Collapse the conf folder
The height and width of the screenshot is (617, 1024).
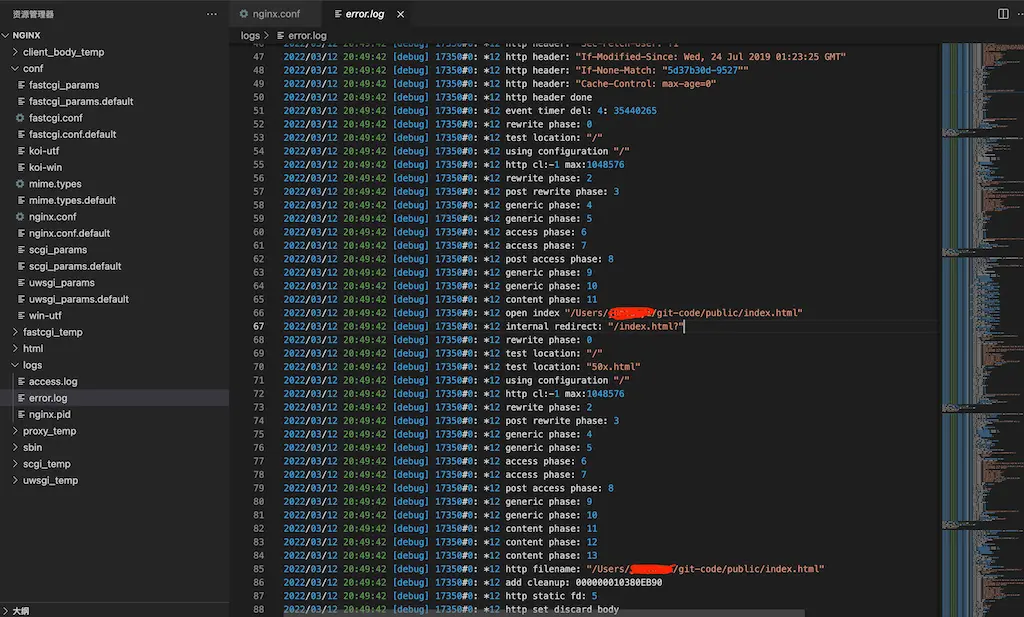point(14,69)
